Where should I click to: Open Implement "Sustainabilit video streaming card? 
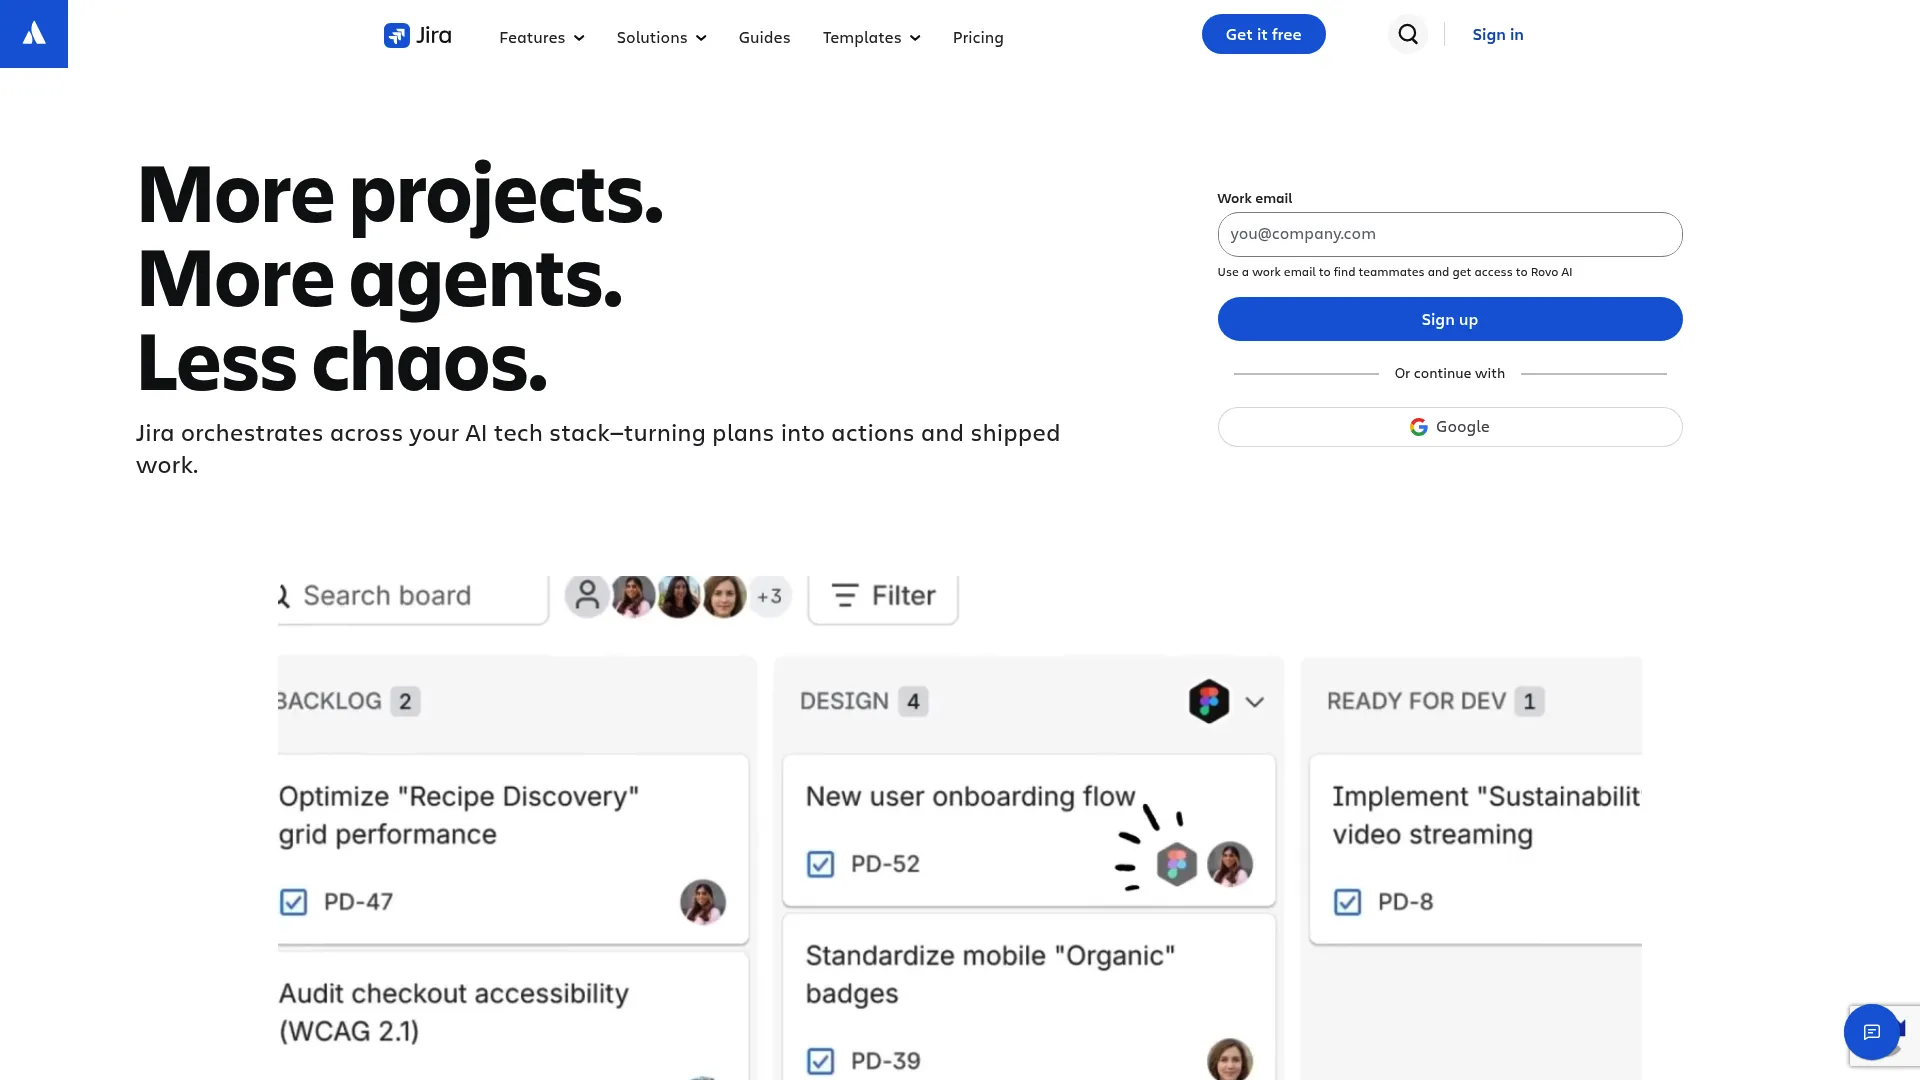1476,849
